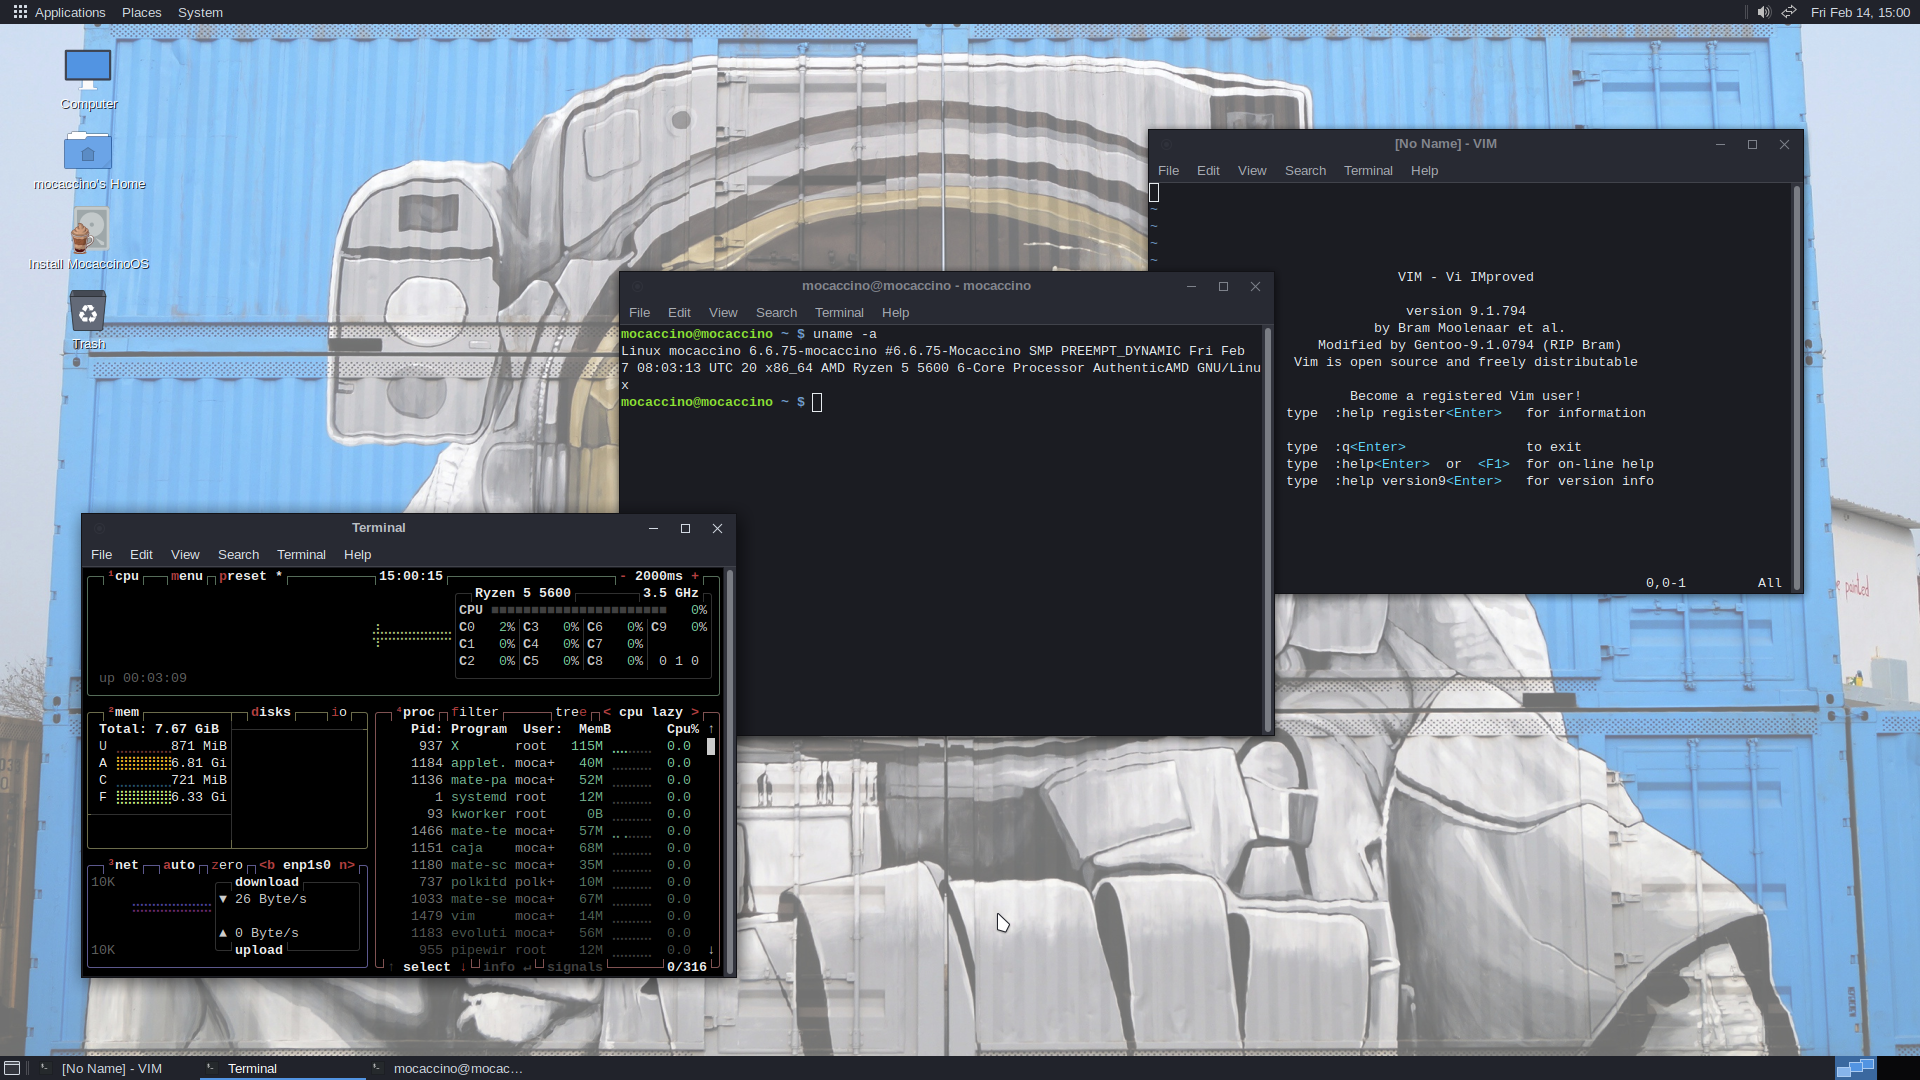The width and height of the screenshot is (1920, 1080).
Task: Open View menu in the btop Terminal window
Action: coord(185,555)
